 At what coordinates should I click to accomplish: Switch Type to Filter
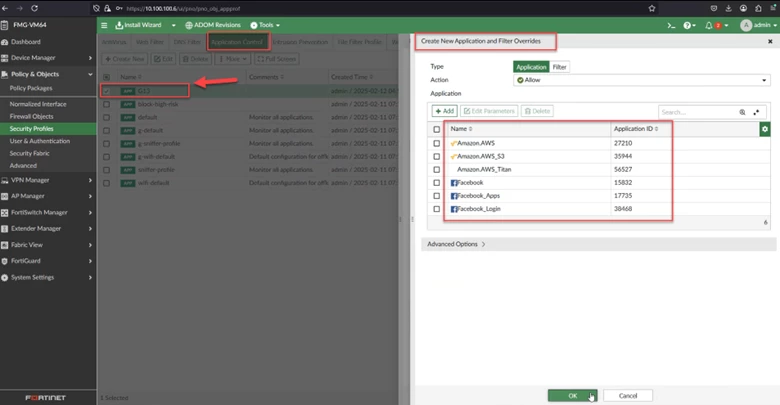(560, 67)
